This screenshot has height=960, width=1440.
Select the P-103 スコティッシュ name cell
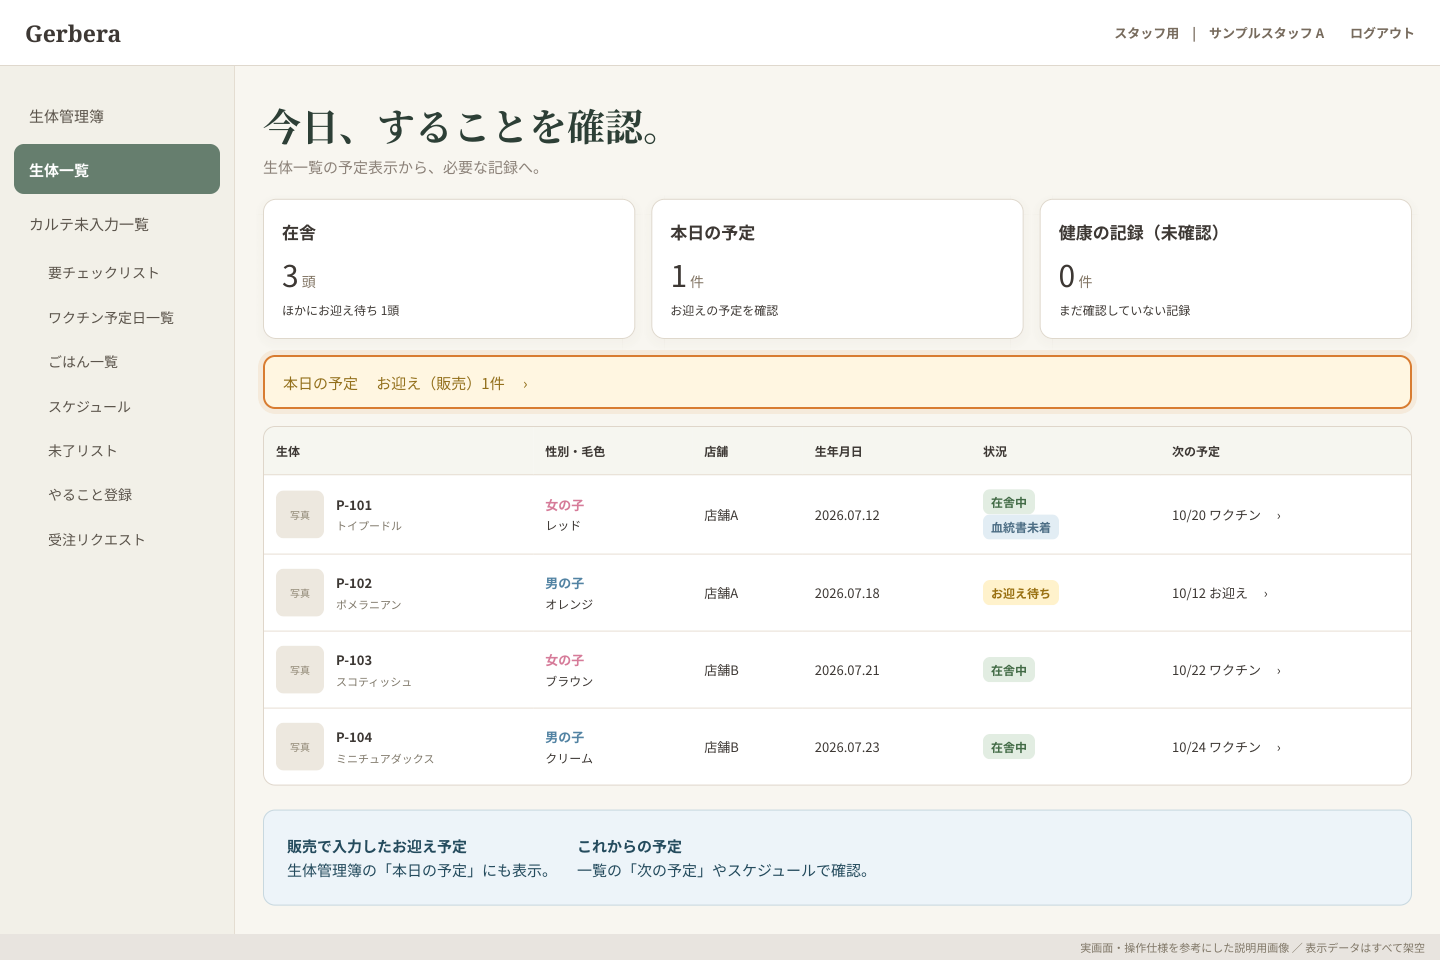pos(374,670)
